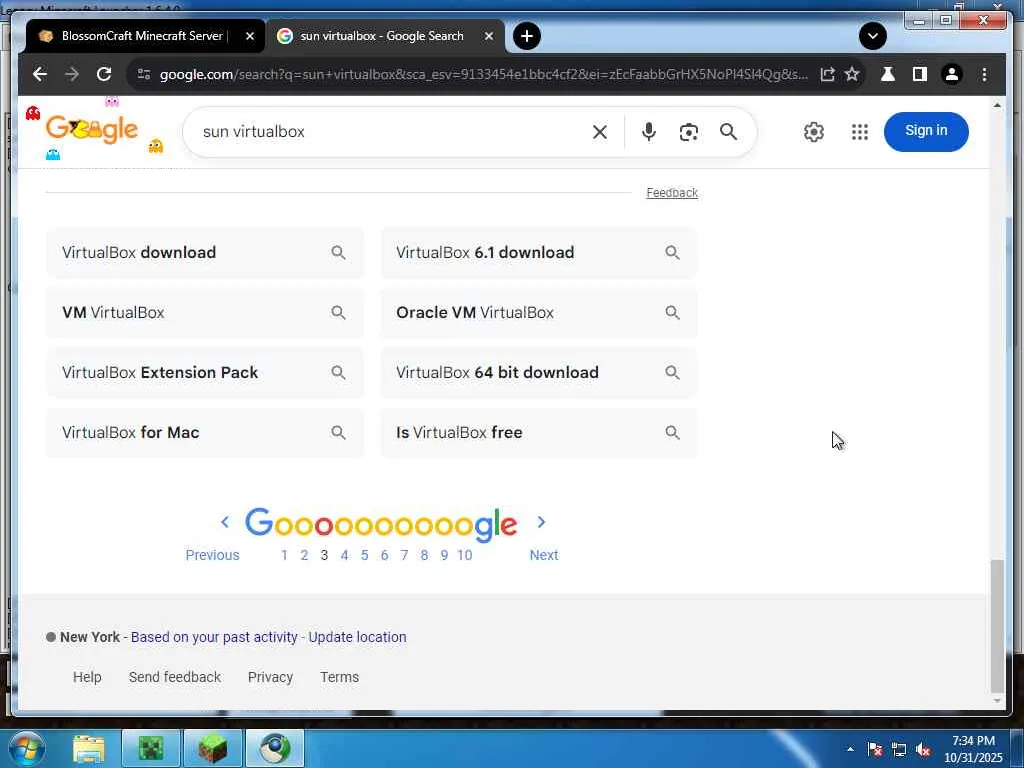Click the right chevron beside Gooooogle logo
Viewport: 1024px width, 768px height.
click(x=541, y=522)
